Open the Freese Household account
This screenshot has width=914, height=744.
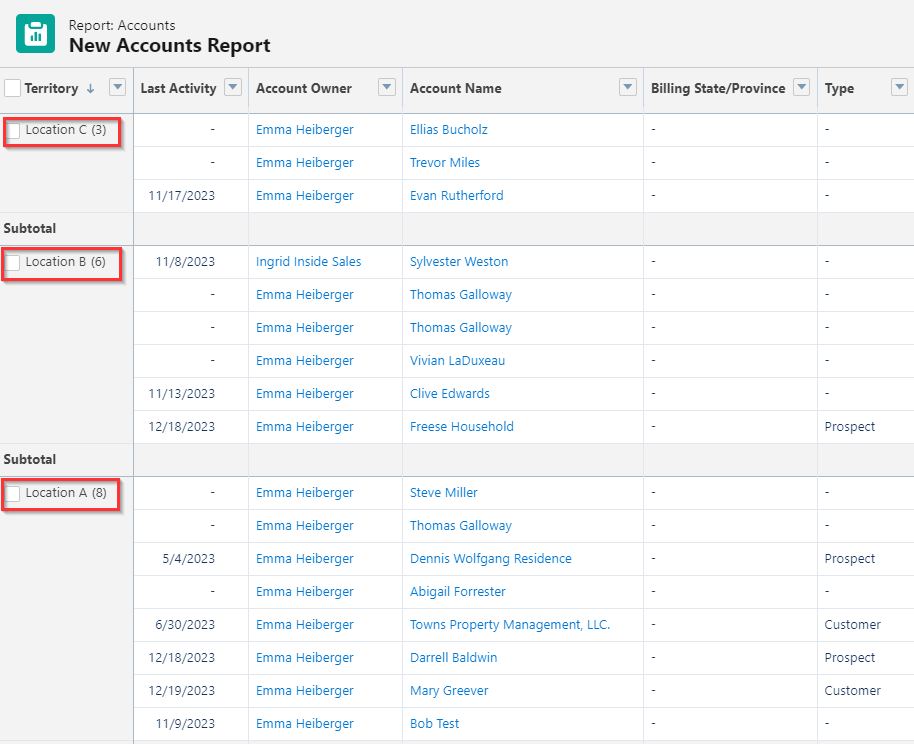coord(462,426)
